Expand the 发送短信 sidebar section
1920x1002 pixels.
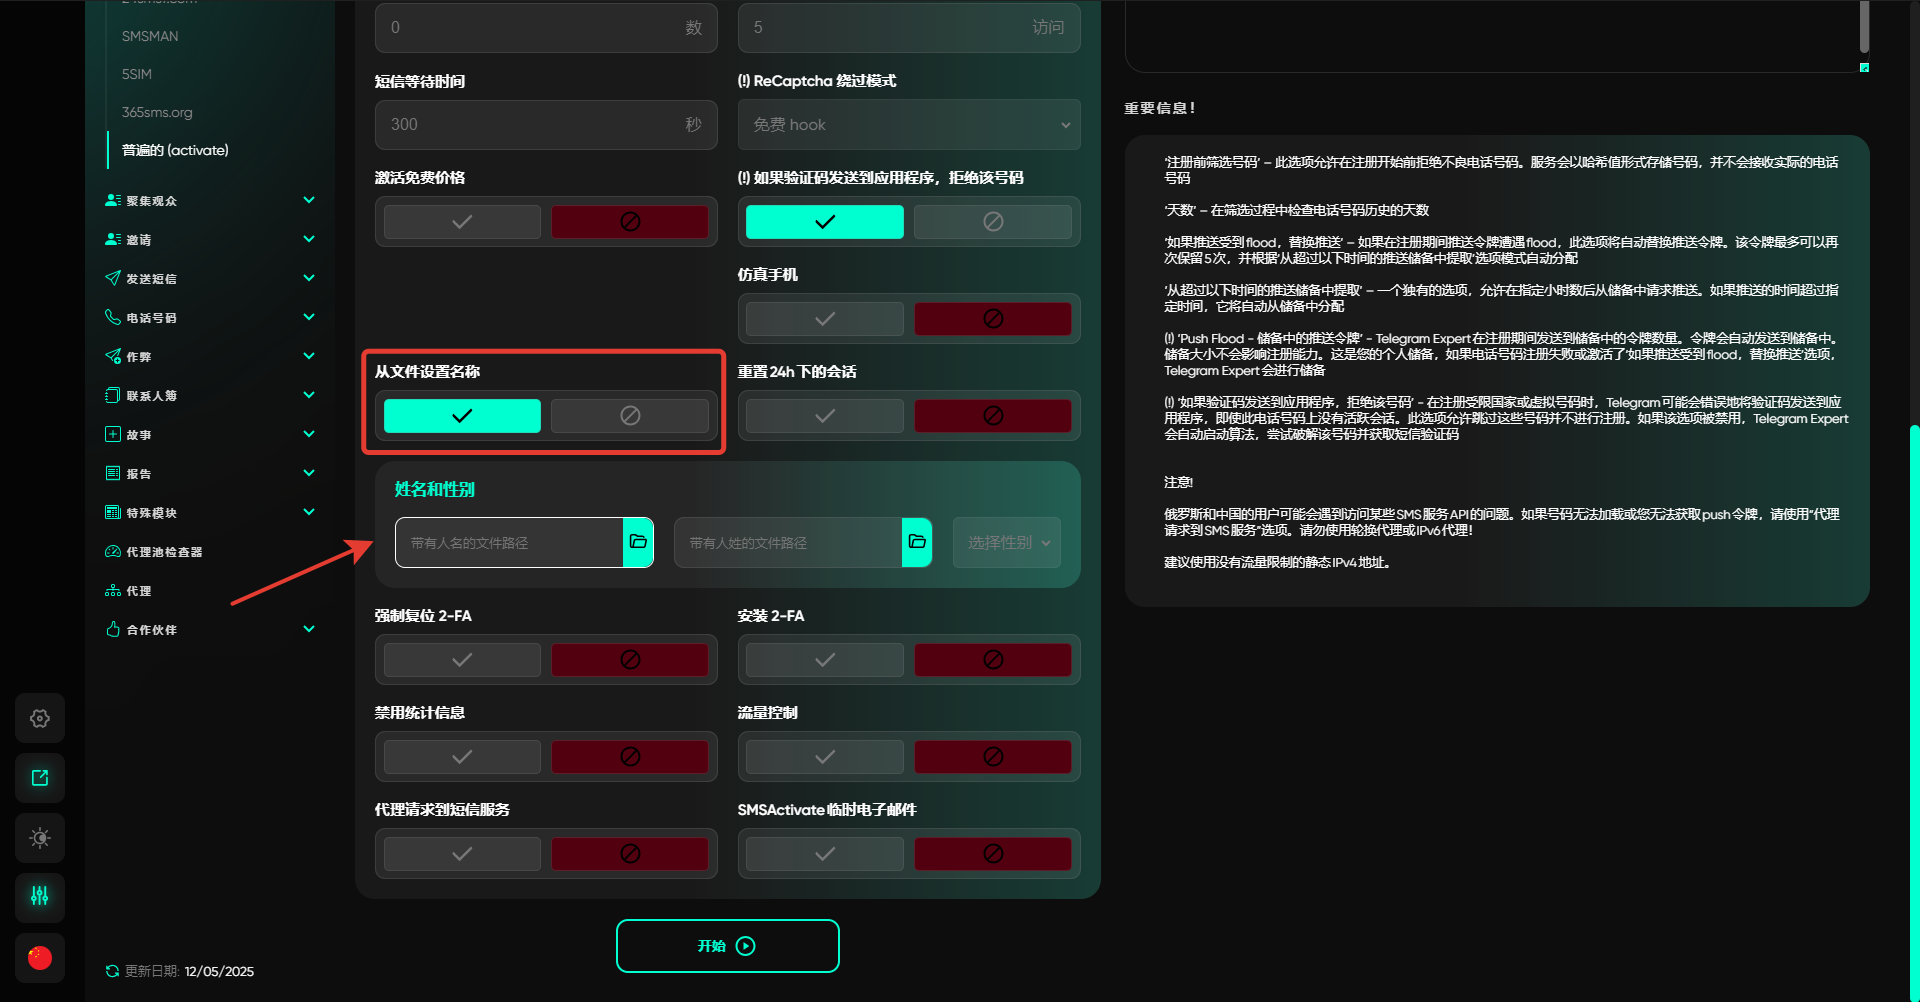[210, 278]
